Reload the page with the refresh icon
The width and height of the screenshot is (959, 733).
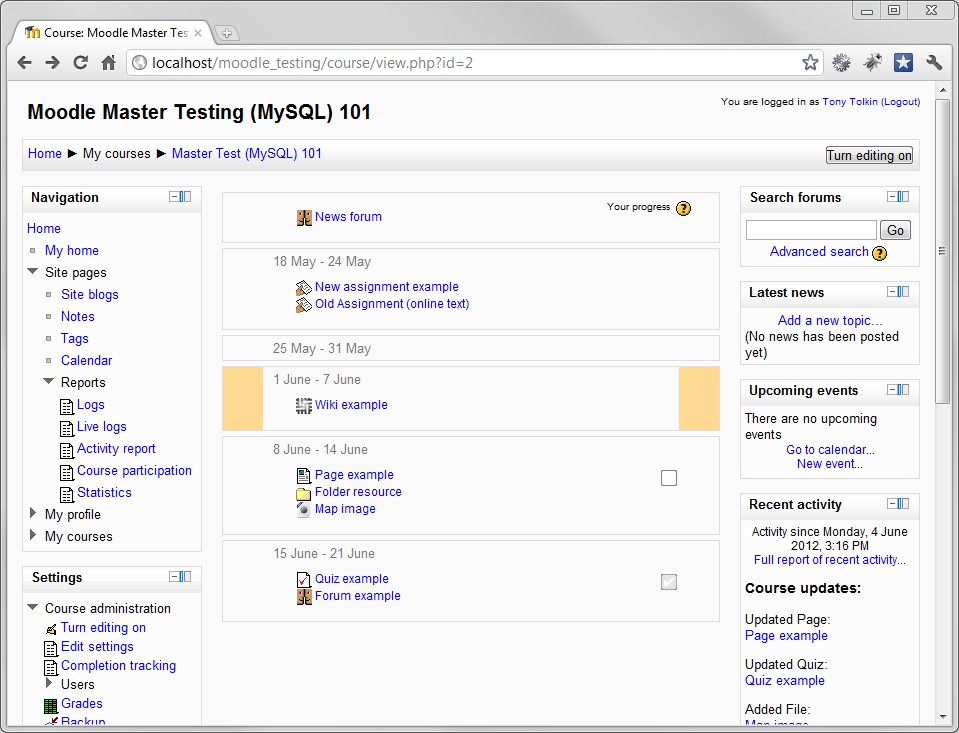click(x=81, y=62)
